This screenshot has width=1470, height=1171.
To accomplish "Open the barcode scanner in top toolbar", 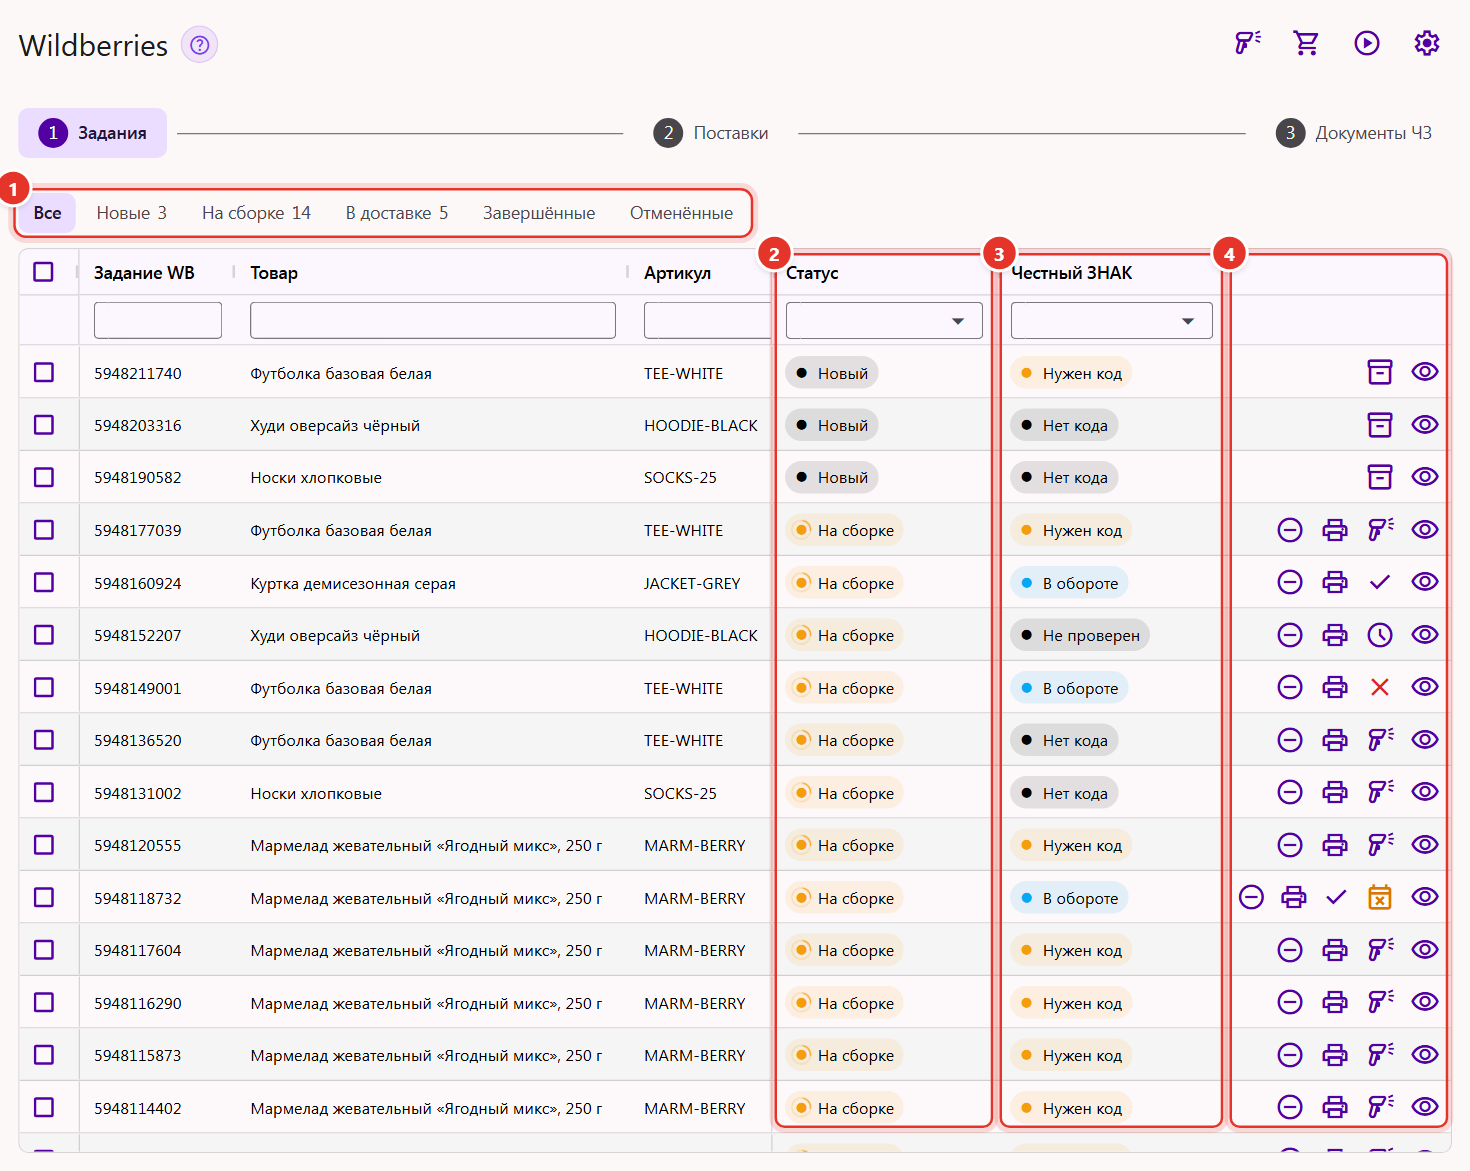I will [1247, 43].
